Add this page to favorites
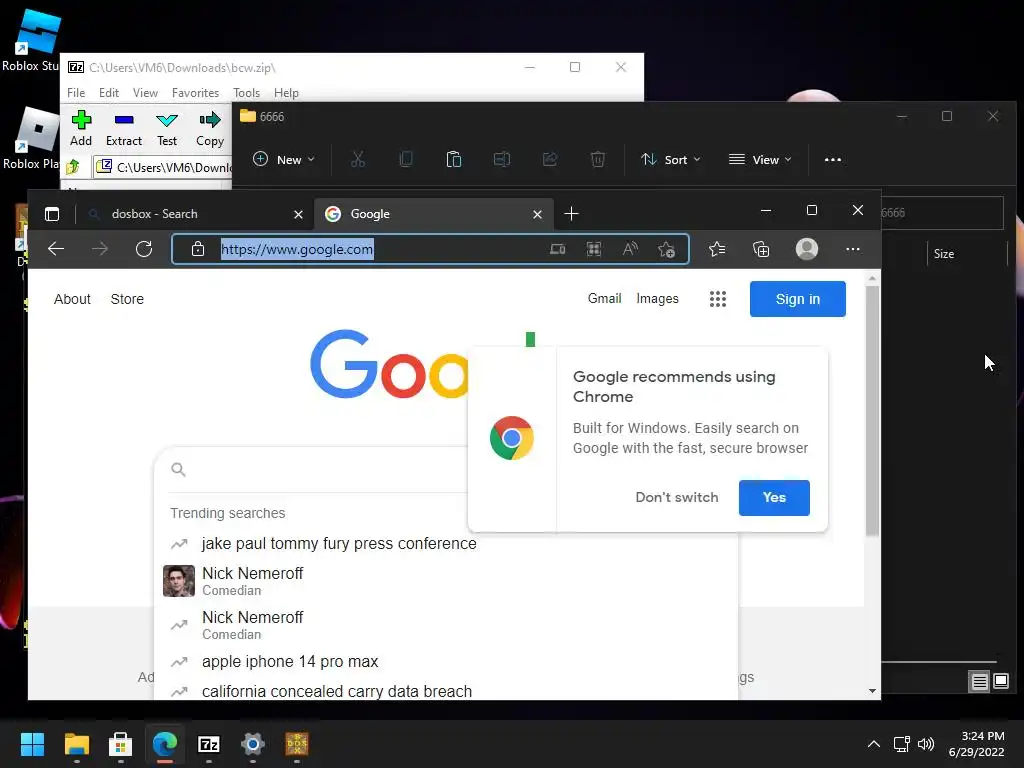The image size is (1024, 768). pos(667,249)
